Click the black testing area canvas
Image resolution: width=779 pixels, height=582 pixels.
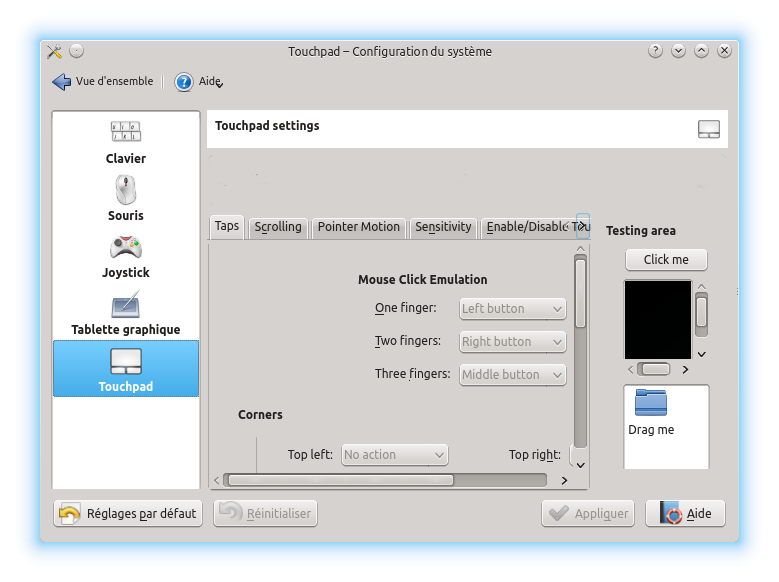coord(658,320)
